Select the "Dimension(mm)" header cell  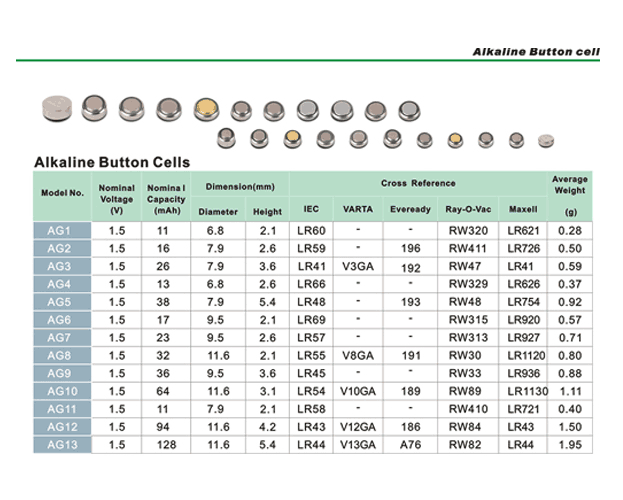point(240,186)
